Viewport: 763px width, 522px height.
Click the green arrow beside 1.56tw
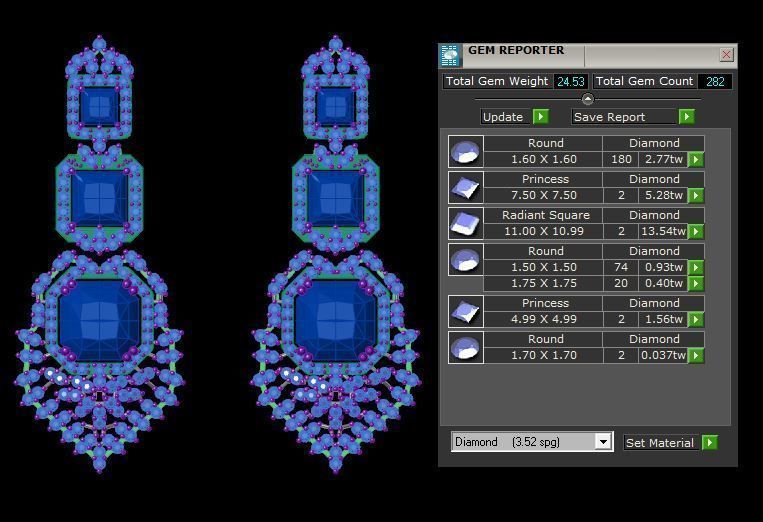coord(696,319)
